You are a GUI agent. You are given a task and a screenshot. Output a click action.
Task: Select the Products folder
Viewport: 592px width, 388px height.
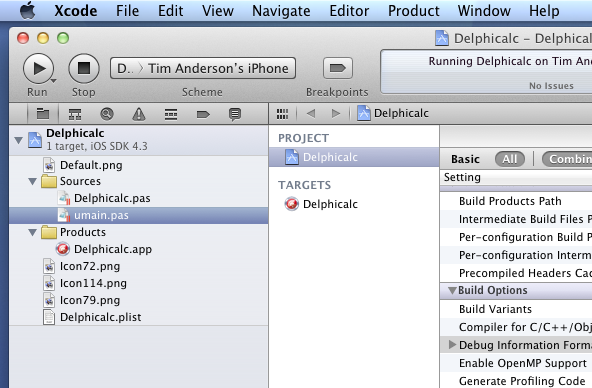coord(139,232)
